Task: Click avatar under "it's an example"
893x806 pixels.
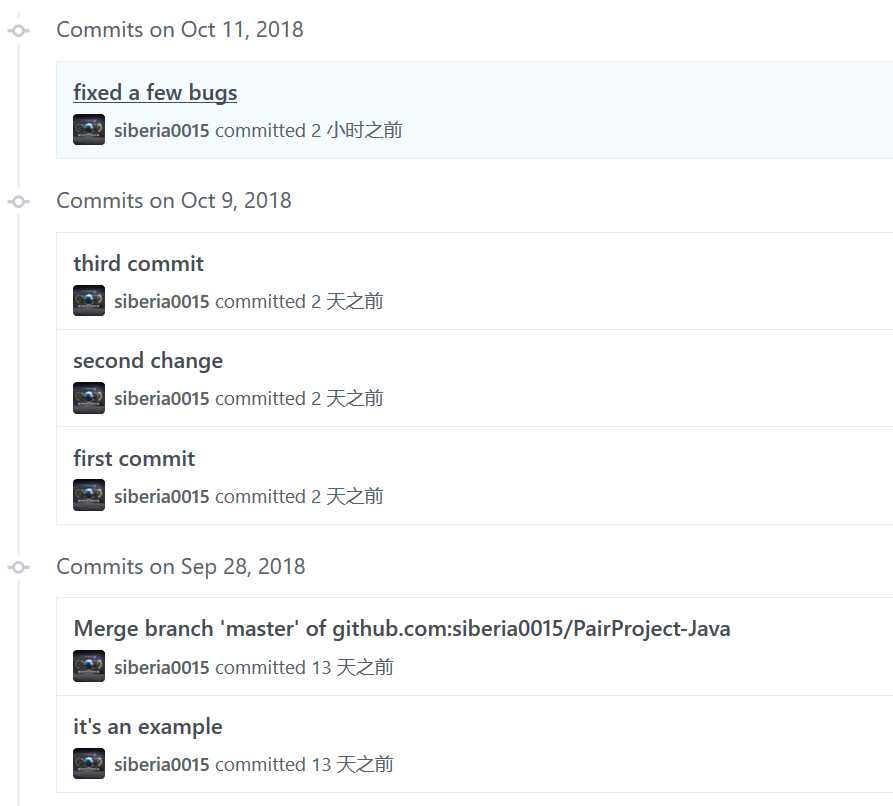Action: click(x=89, y=763)
